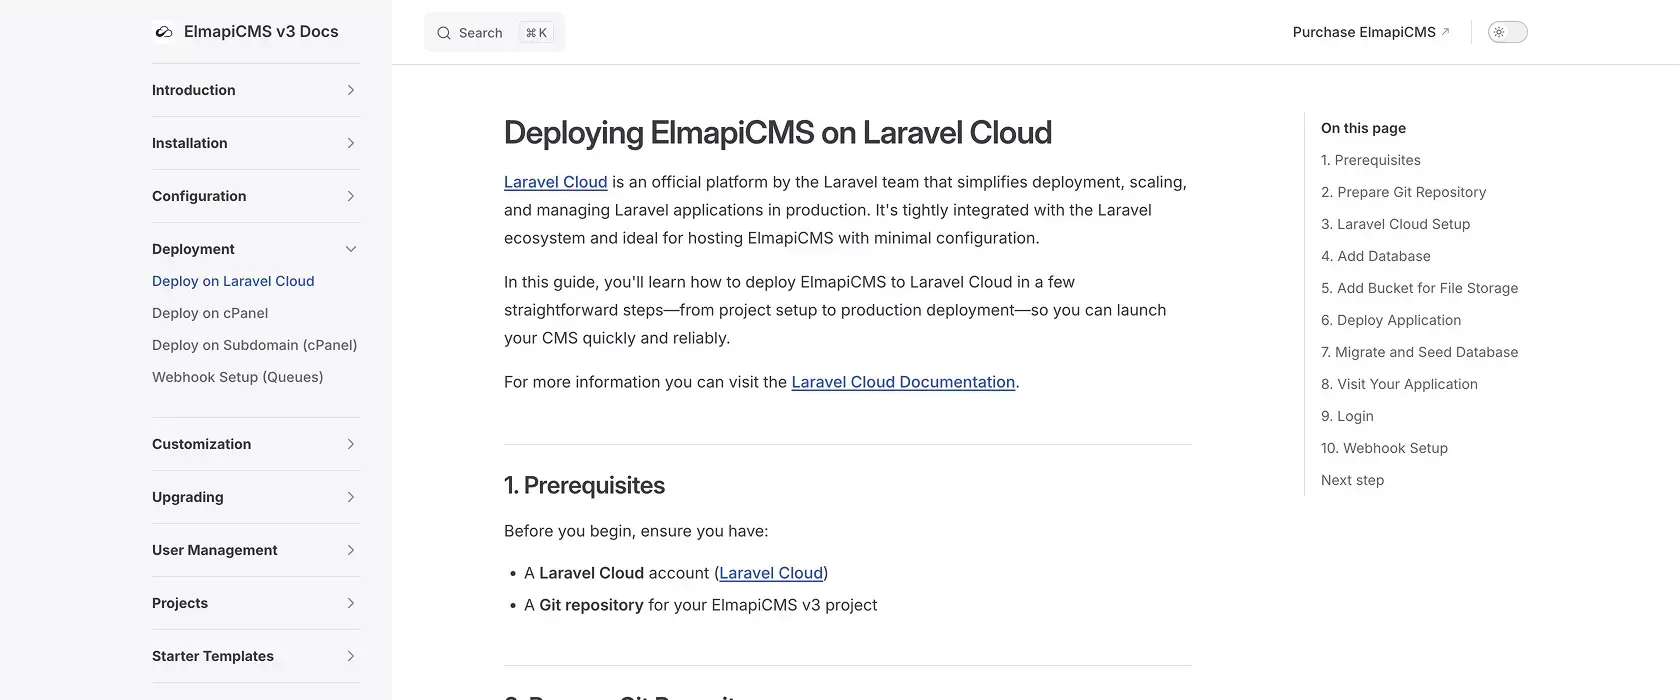The height and width of the screenshot is (700, 1680).
Task: Jump to 9. Login section
Action: (x=1347, y=416)
